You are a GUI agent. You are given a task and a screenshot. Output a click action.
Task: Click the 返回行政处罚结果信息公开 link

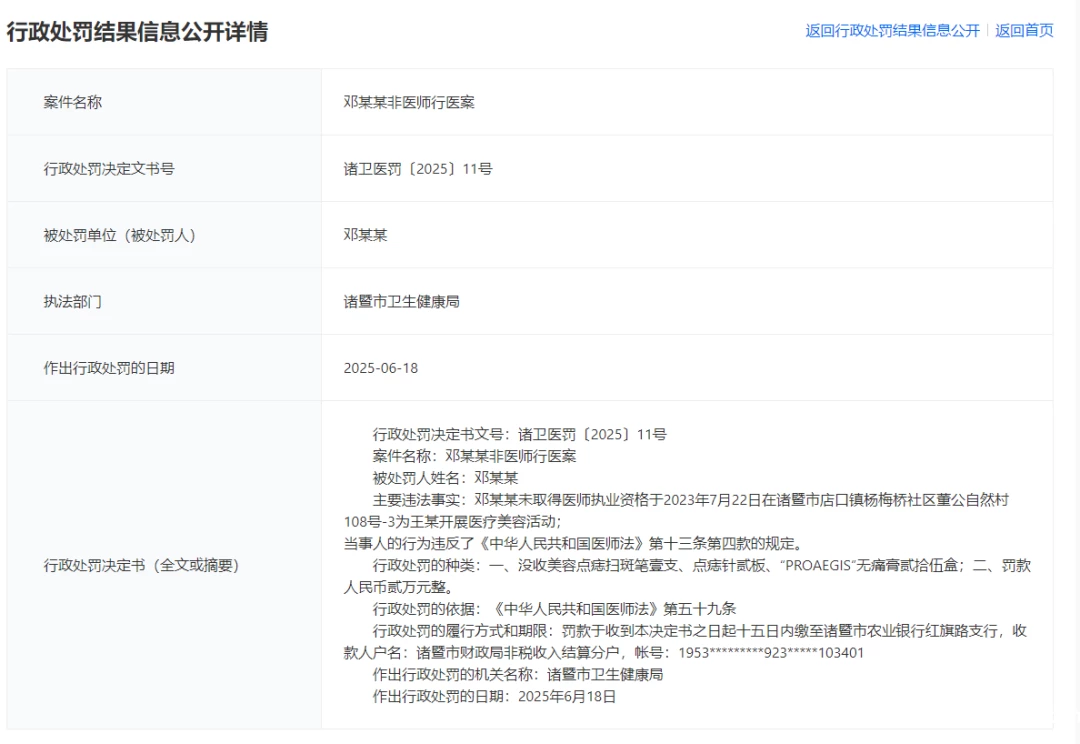[892, 31]
